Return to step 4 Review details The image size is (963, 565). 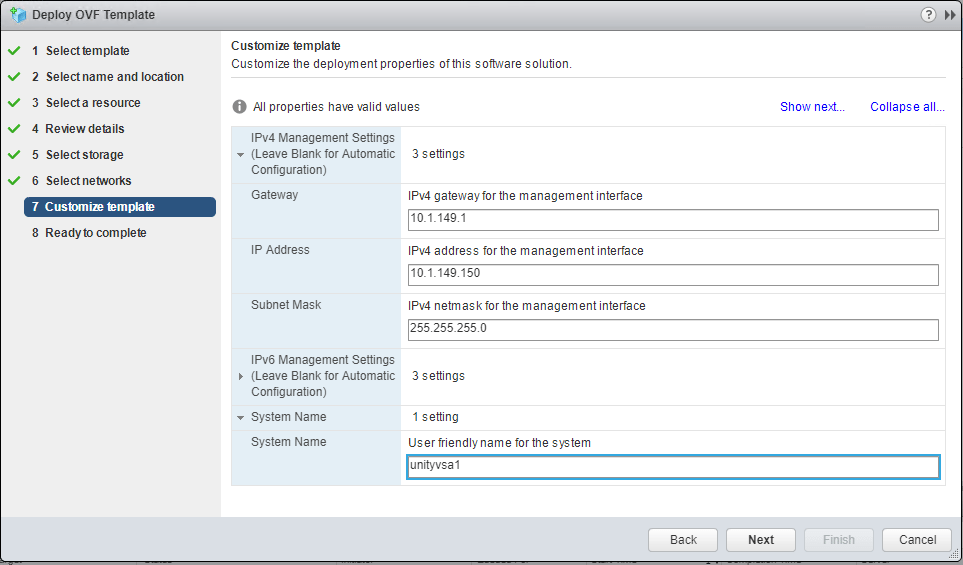click(85, 129)
